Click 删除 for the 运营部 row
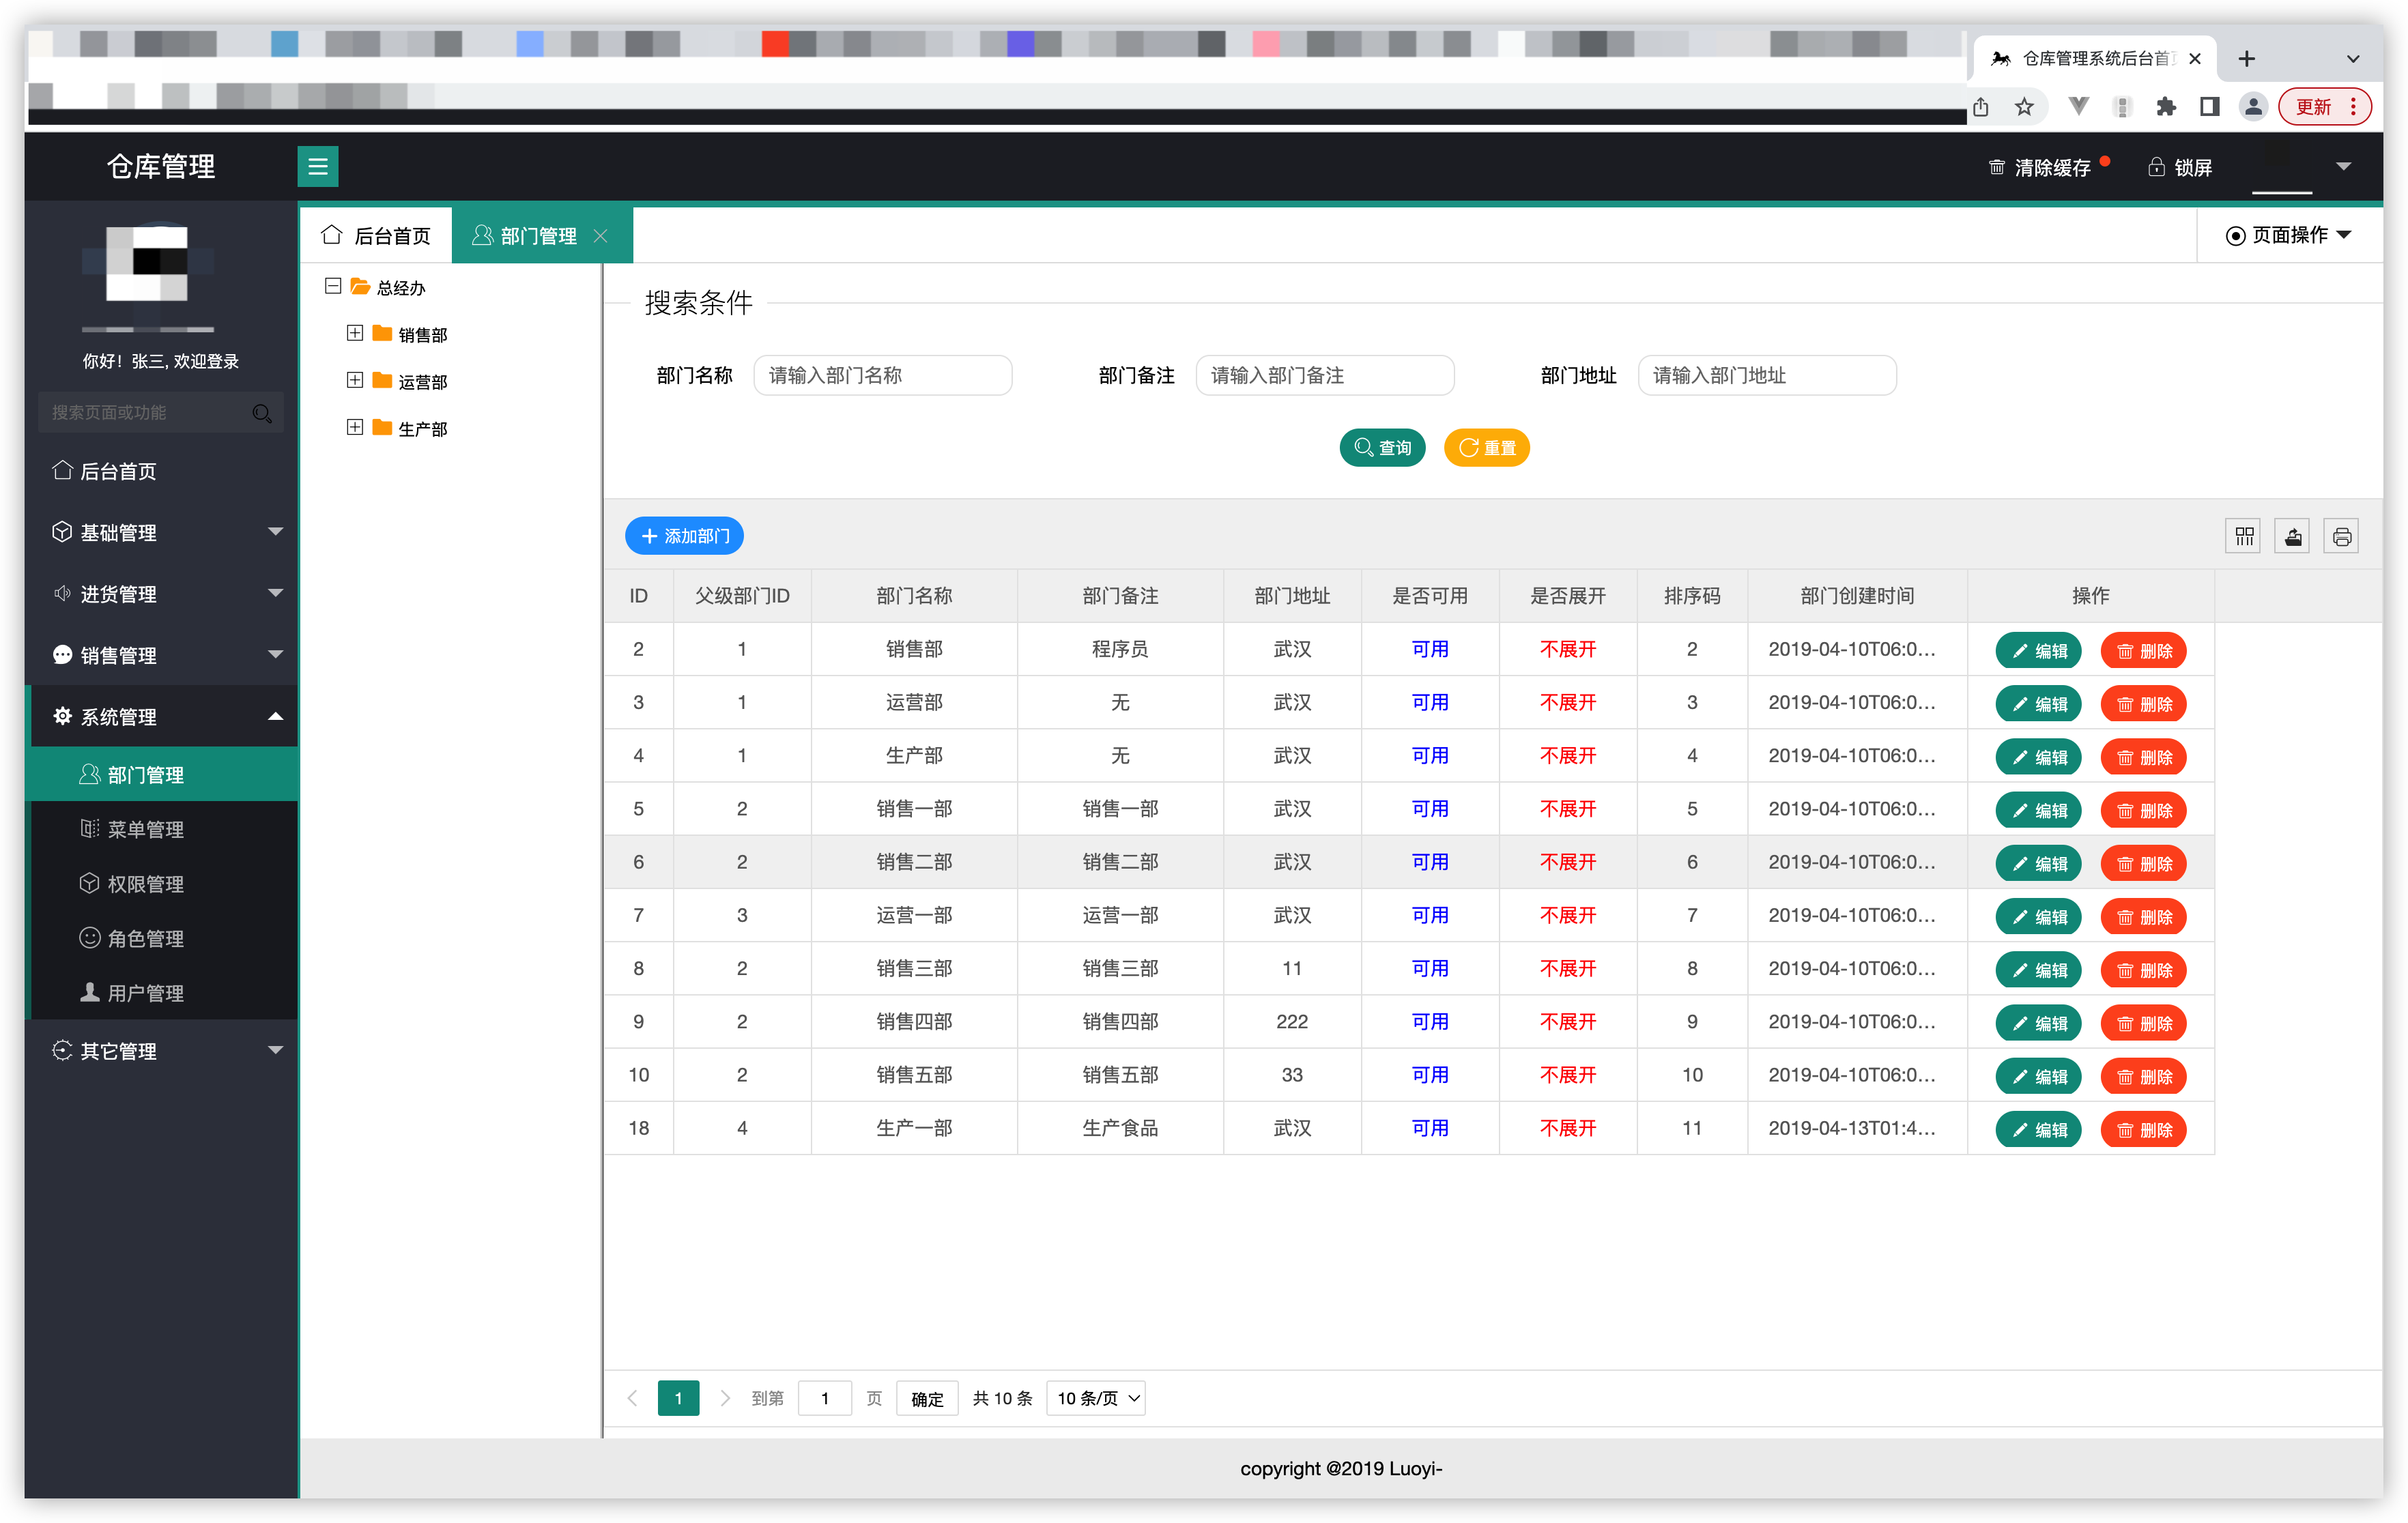The height and width of the screenshot is (1523, 2408). coord(2144,704)
